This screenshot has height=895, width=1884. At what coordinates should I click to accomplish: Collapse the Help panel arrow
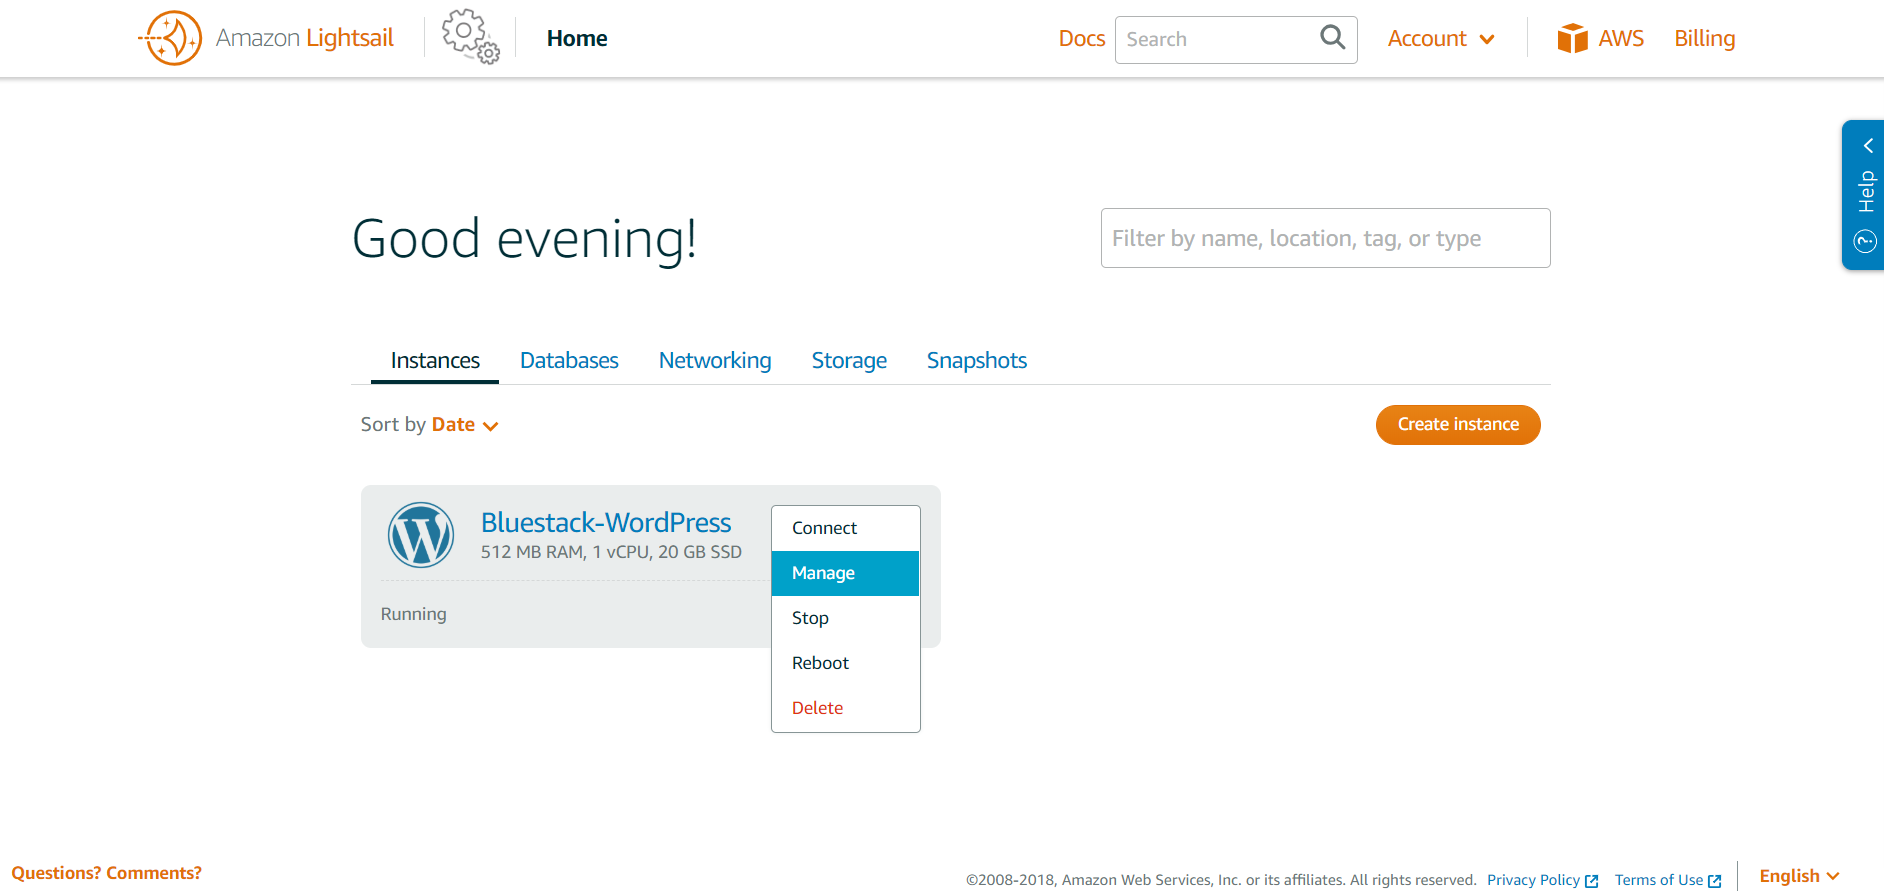pos(1867,146)
